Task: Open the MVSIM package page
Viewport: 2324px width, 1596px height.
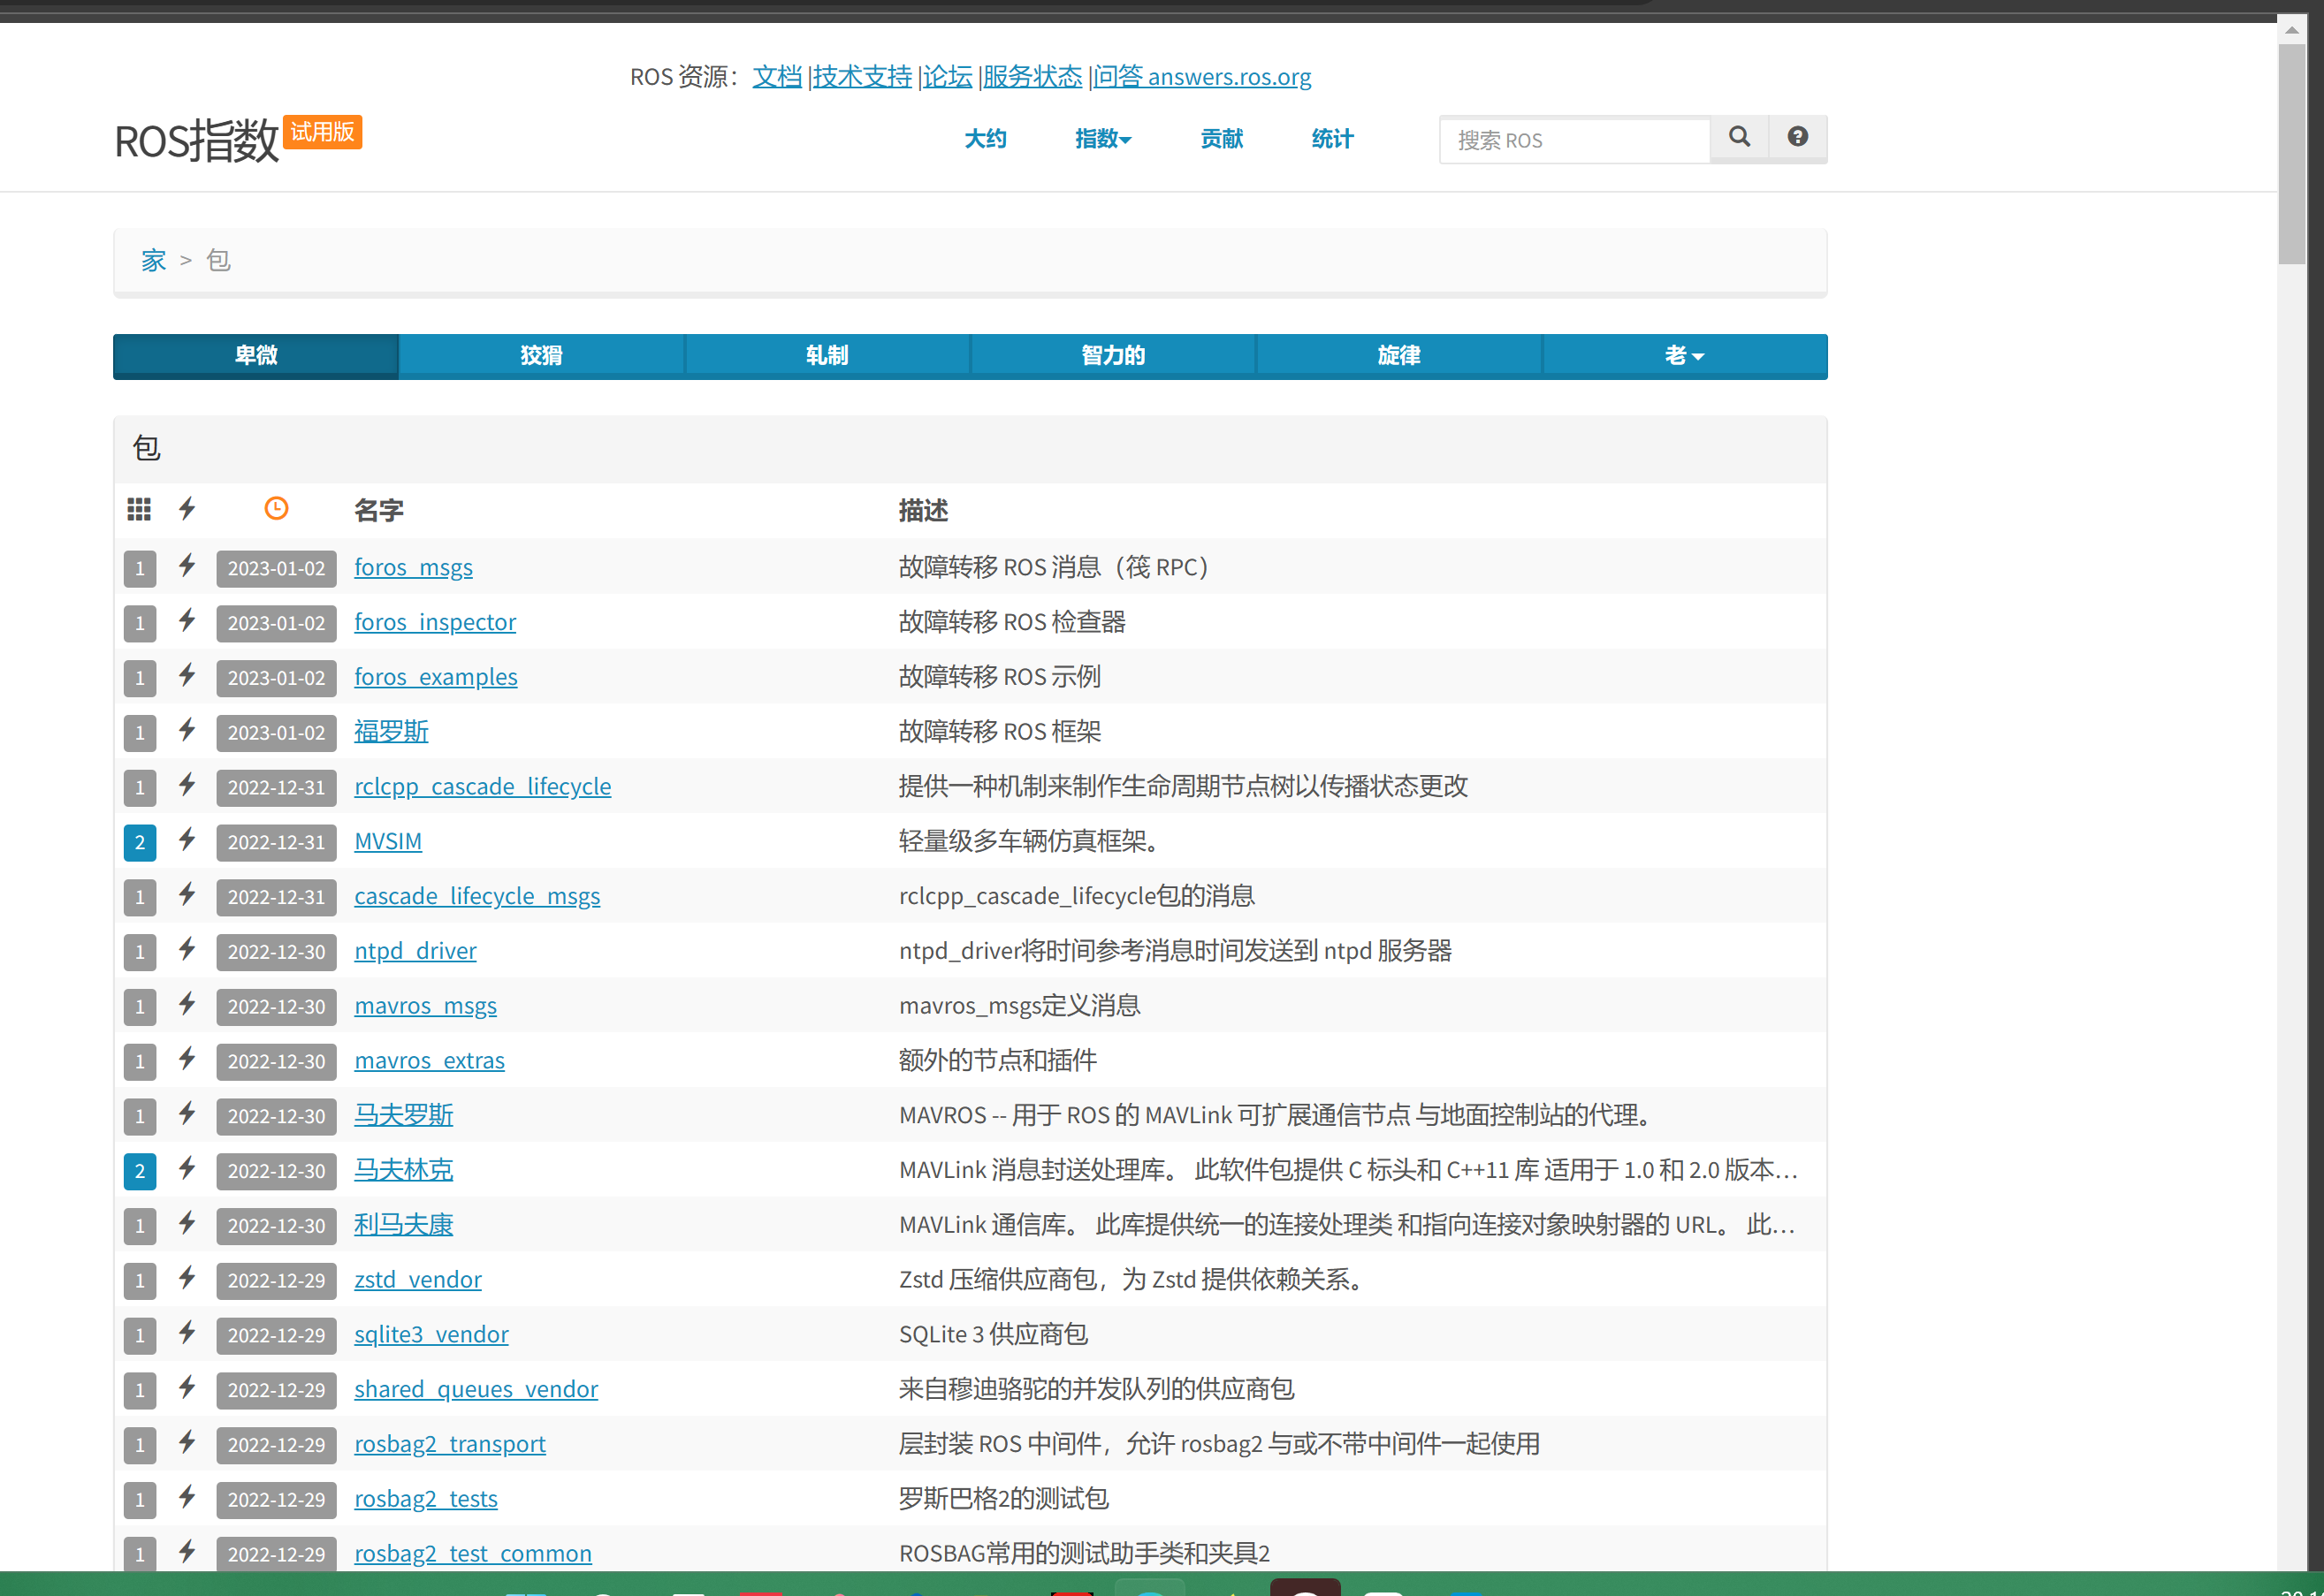Action: [388, 841]
